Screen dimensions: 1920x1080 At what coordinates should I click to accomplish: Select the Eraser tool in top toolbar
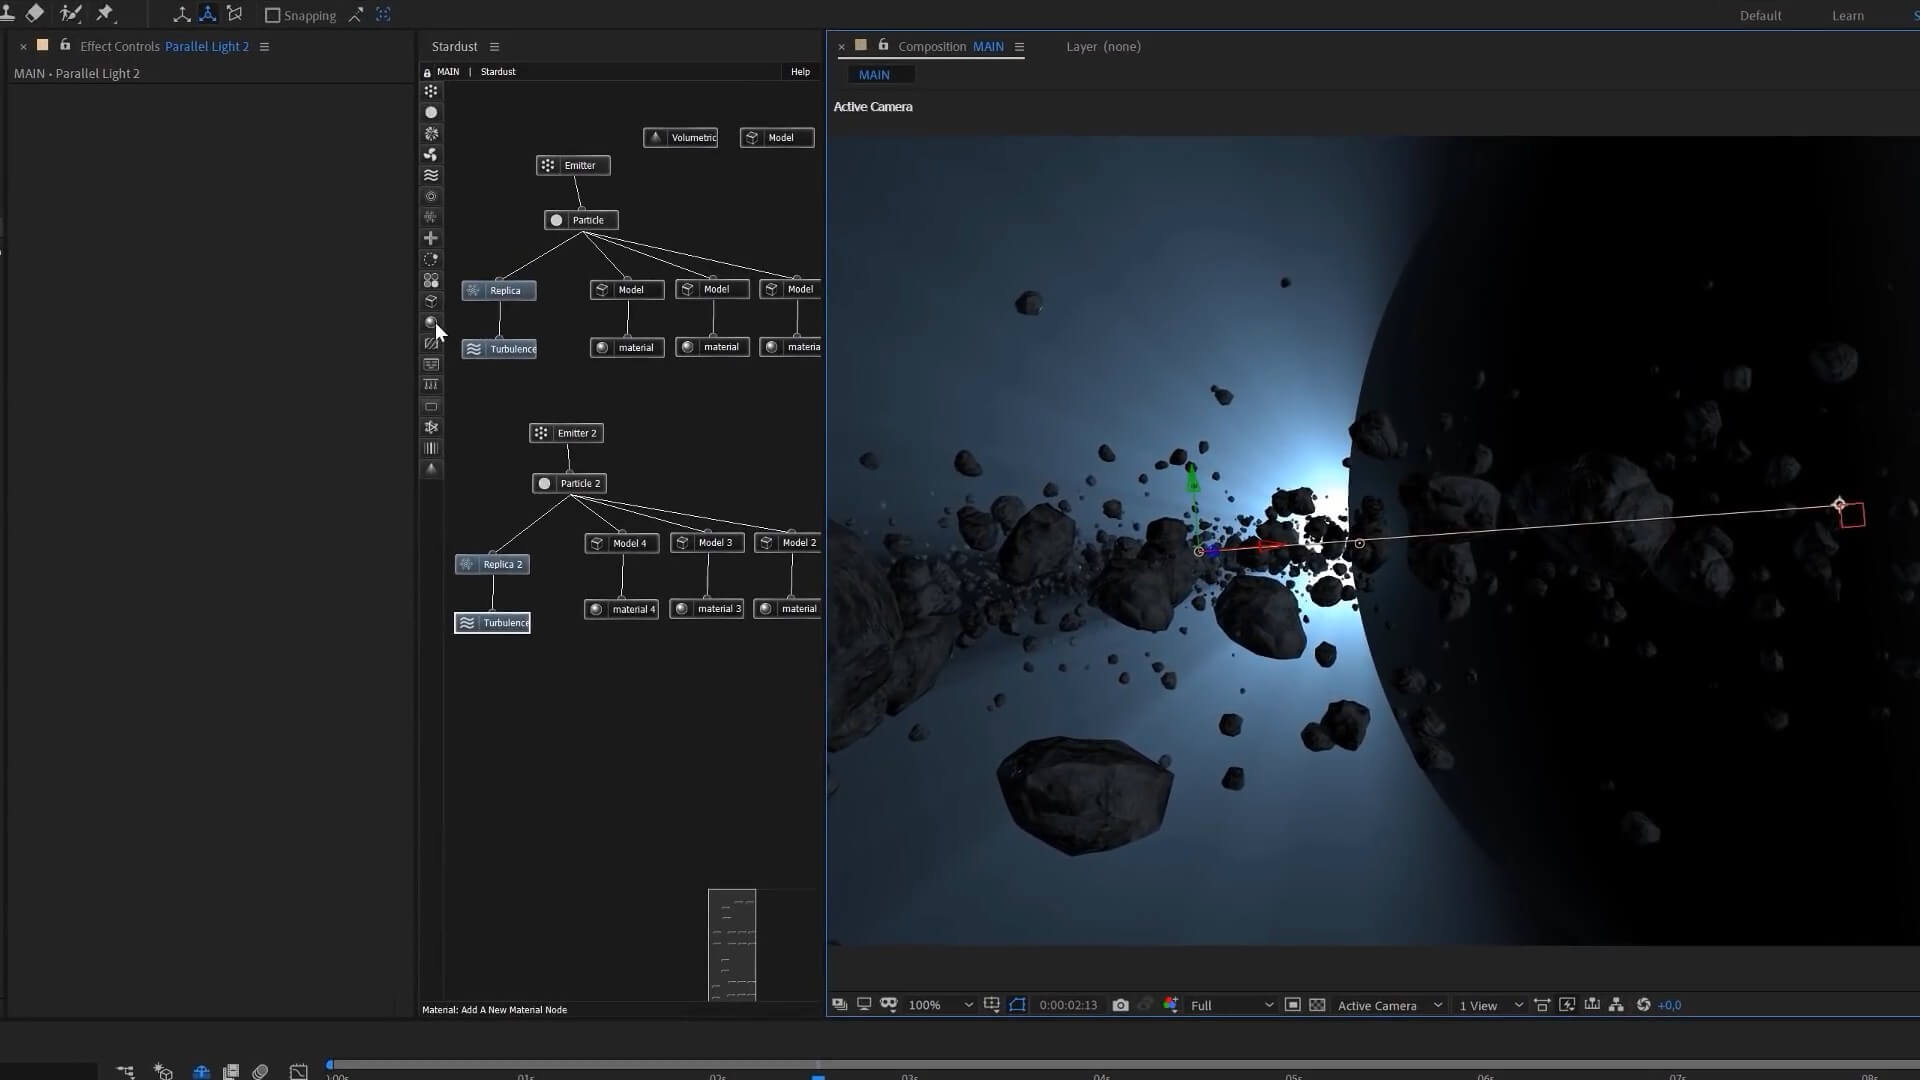(x=35, y=14)
